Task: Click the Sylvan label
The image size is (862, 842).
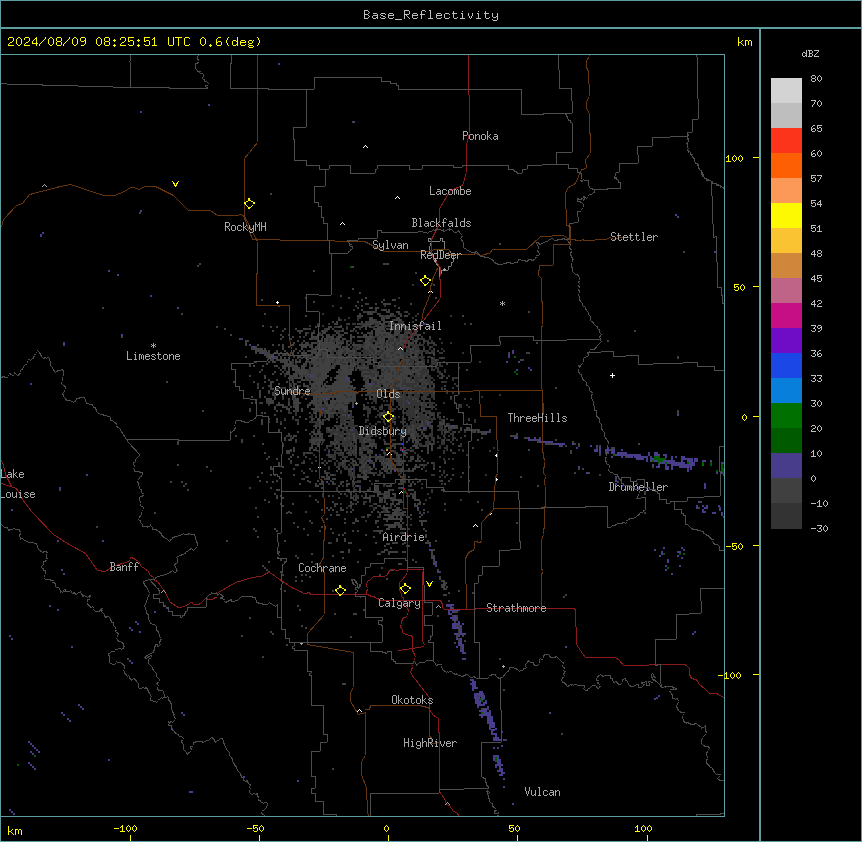Action: [x=390, y=245]
